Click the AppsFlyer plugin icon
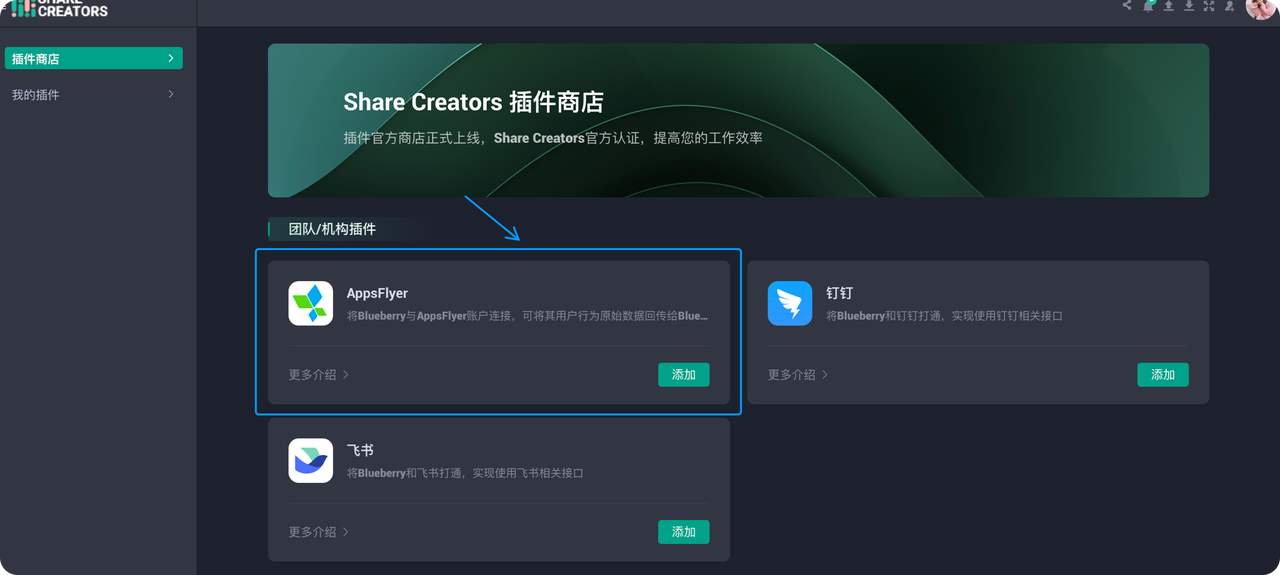1280x575 pixels. 311,303
